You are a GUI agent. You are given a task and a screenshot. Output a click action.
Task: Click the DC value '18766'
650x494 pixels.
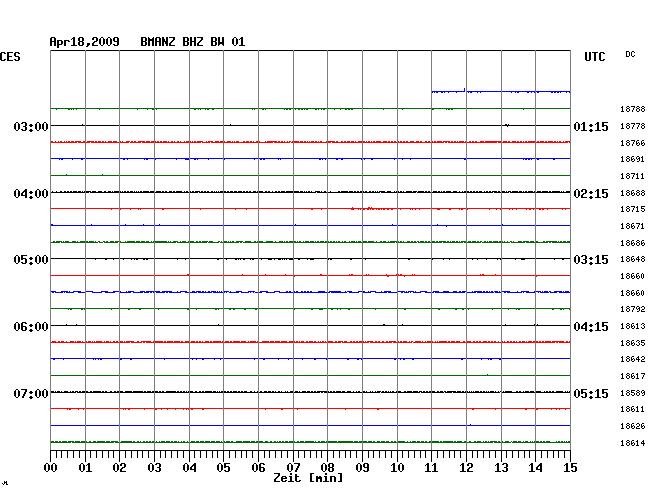(x=633, y=143)
